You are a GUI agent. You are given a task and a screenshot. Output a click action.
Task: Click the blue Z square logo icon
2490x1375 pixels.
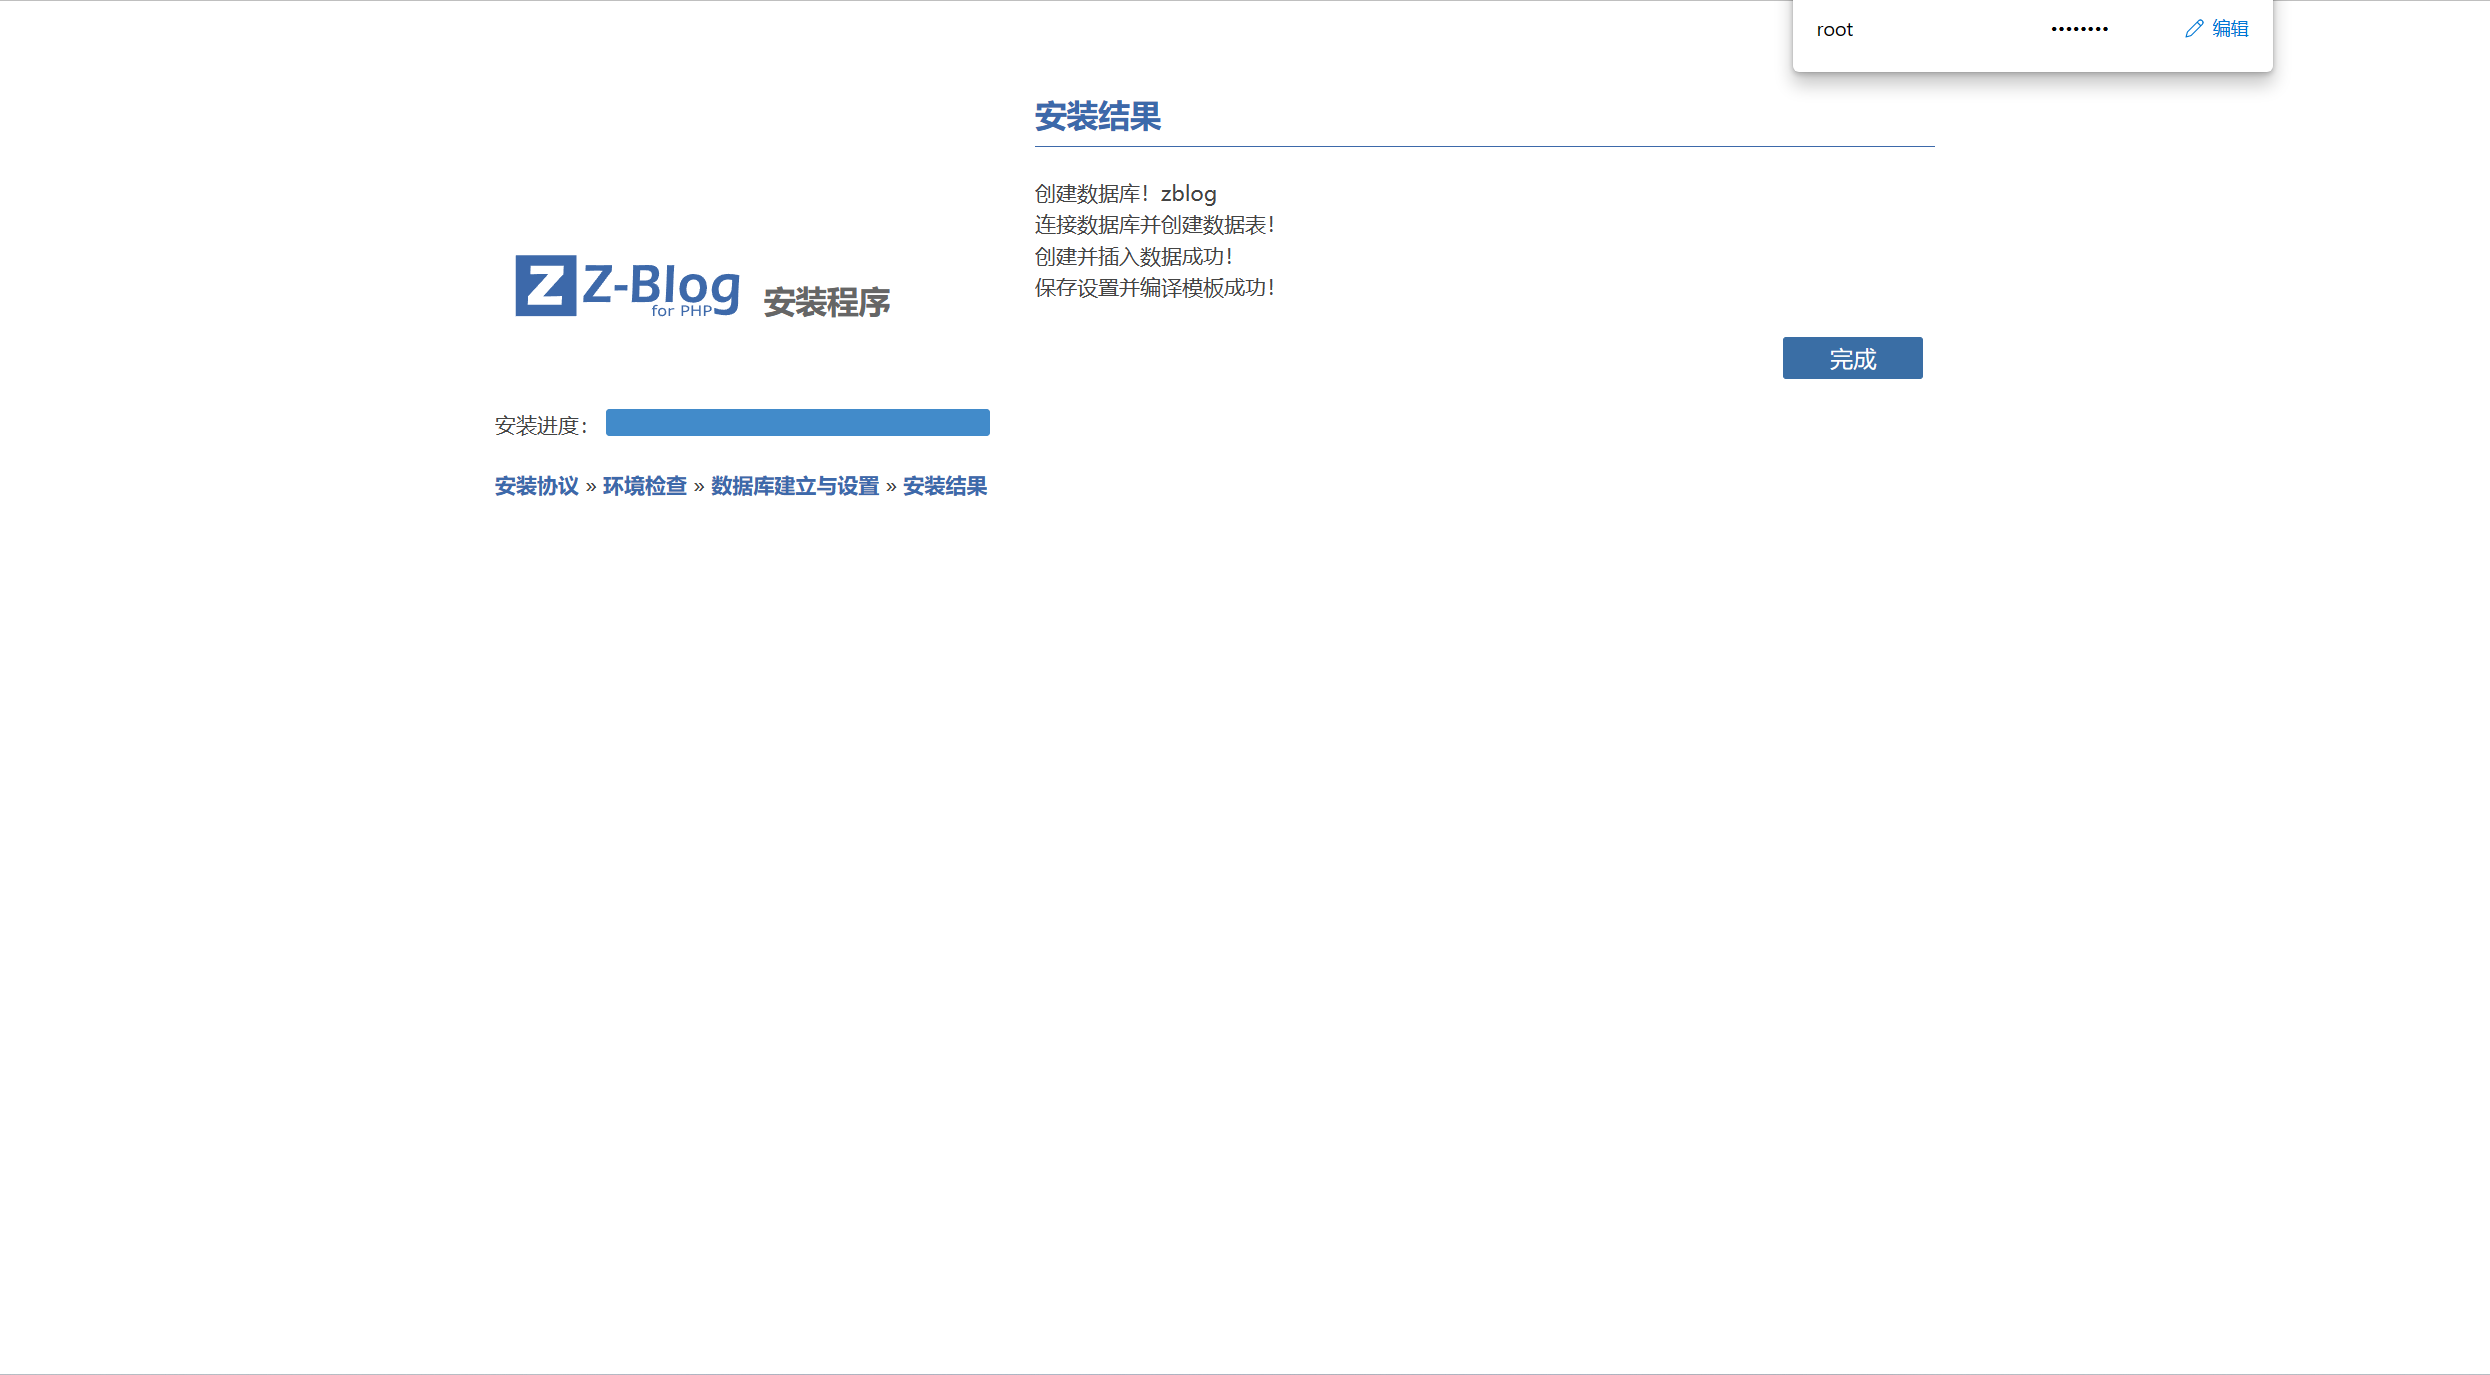point(545,286)
